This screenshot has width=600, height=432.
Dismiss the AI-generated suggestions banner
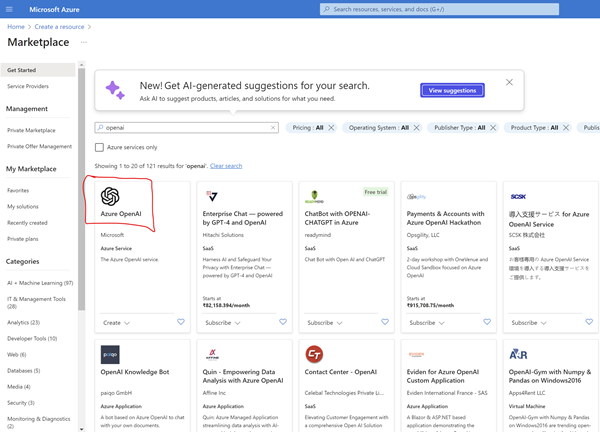click(509, 82)
